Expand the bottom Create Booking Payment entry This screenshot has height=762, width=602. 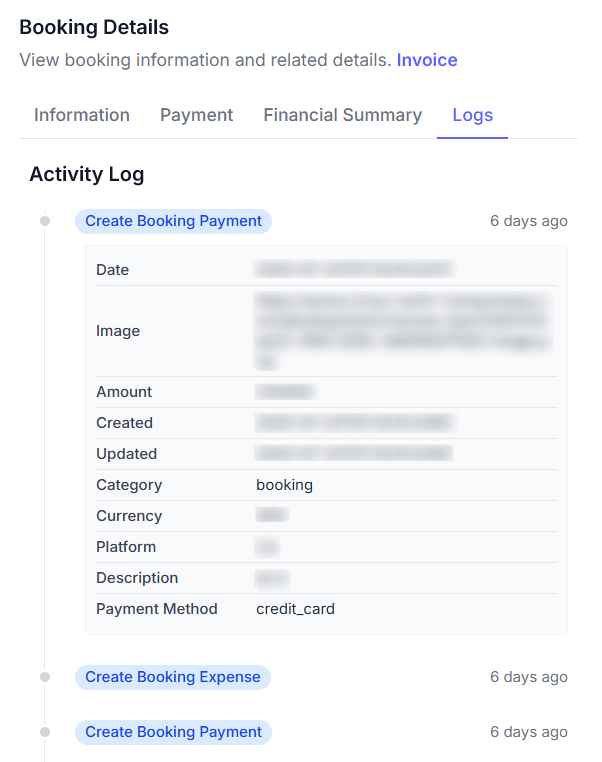173,732
